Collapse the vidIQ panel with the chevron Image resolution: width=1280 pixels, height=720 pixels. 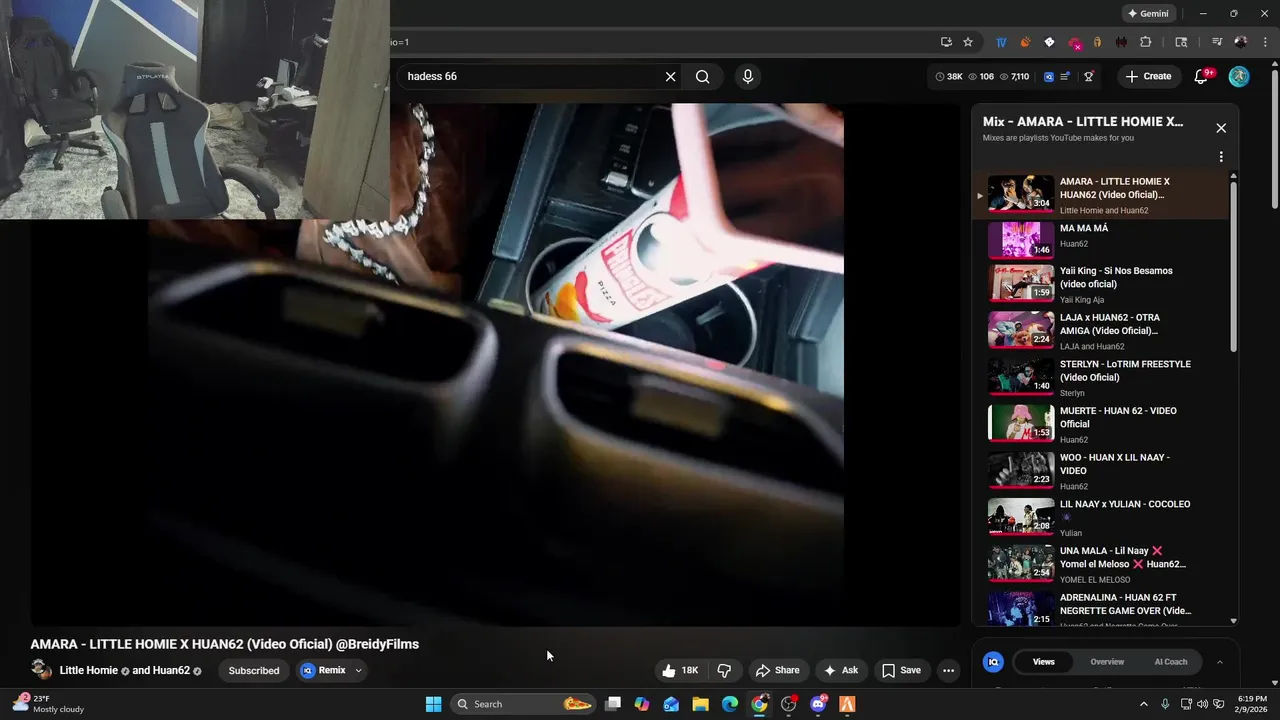(1219, 662)
